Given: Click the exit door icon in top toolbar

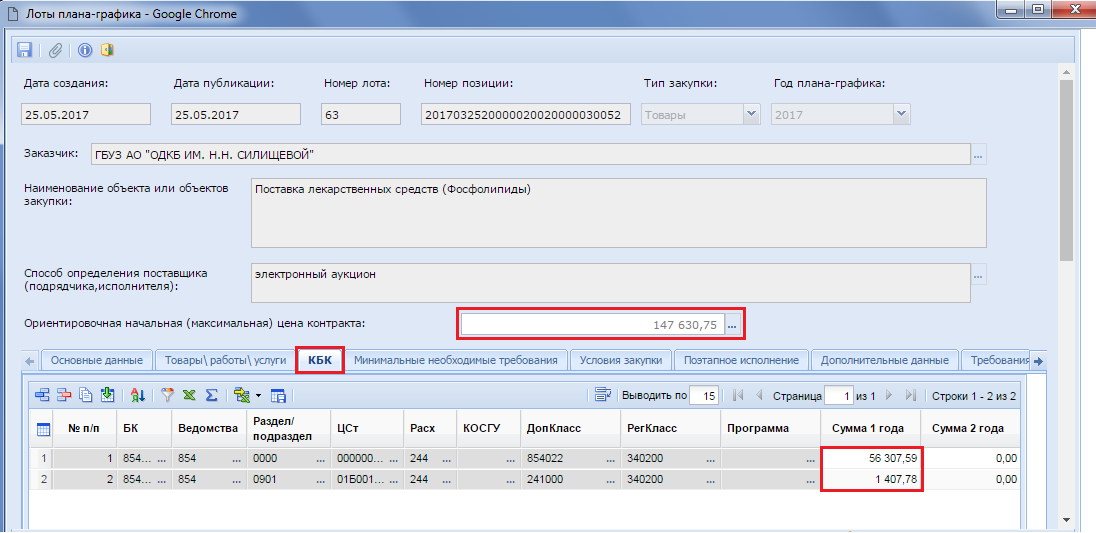Looking at the screenshot, I should [x=107, y=50].
